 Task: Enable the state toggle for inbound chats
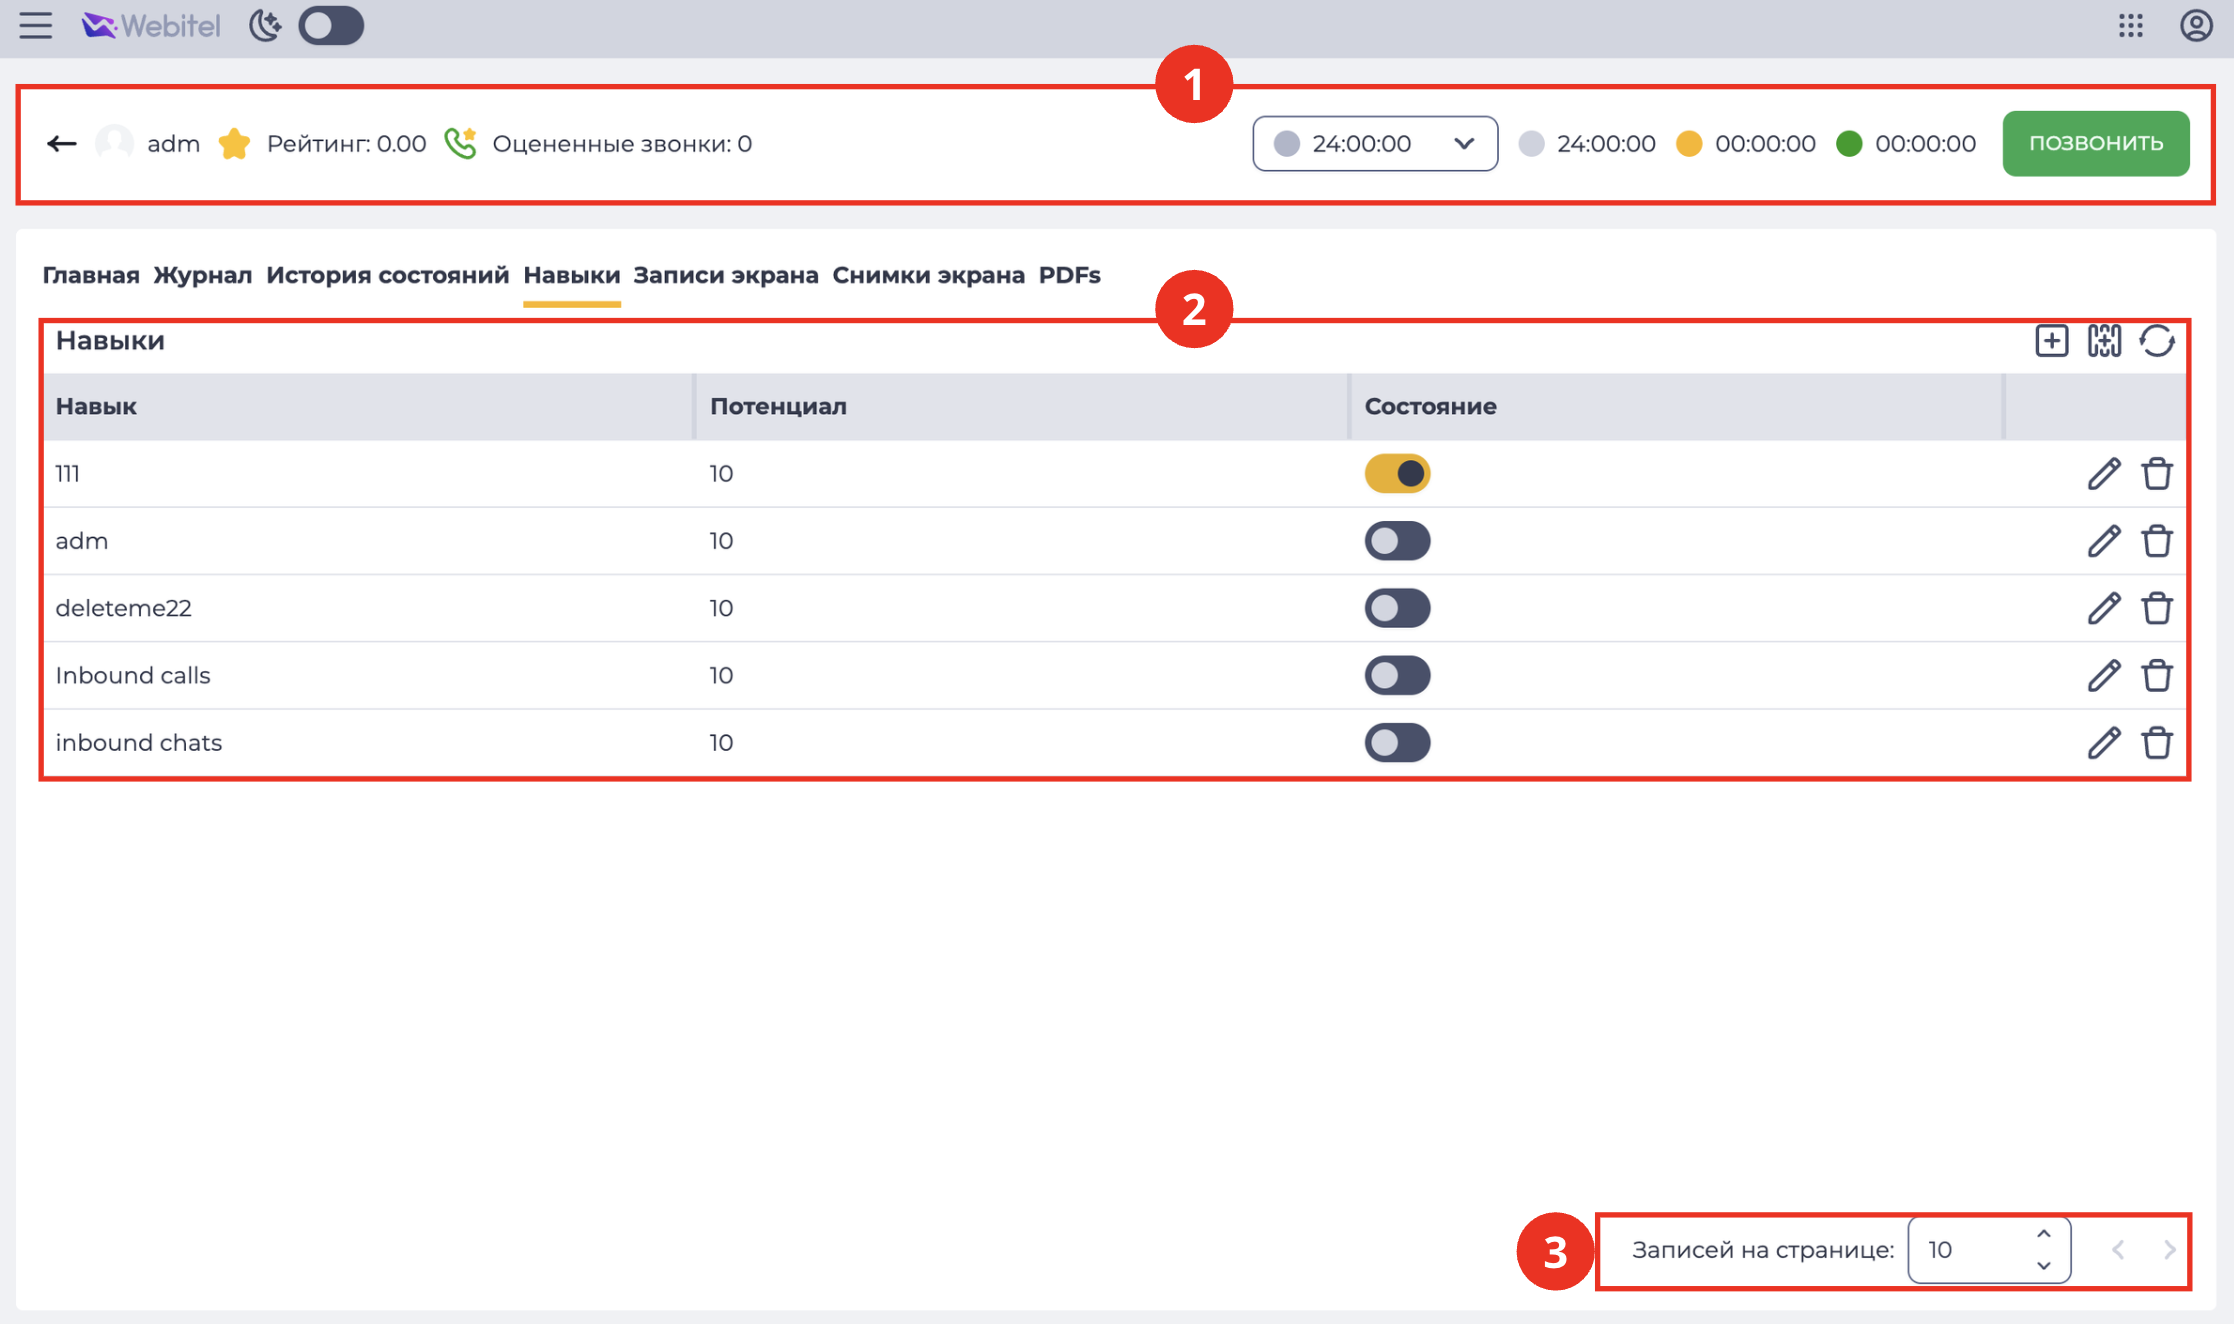coord(1397,743)
